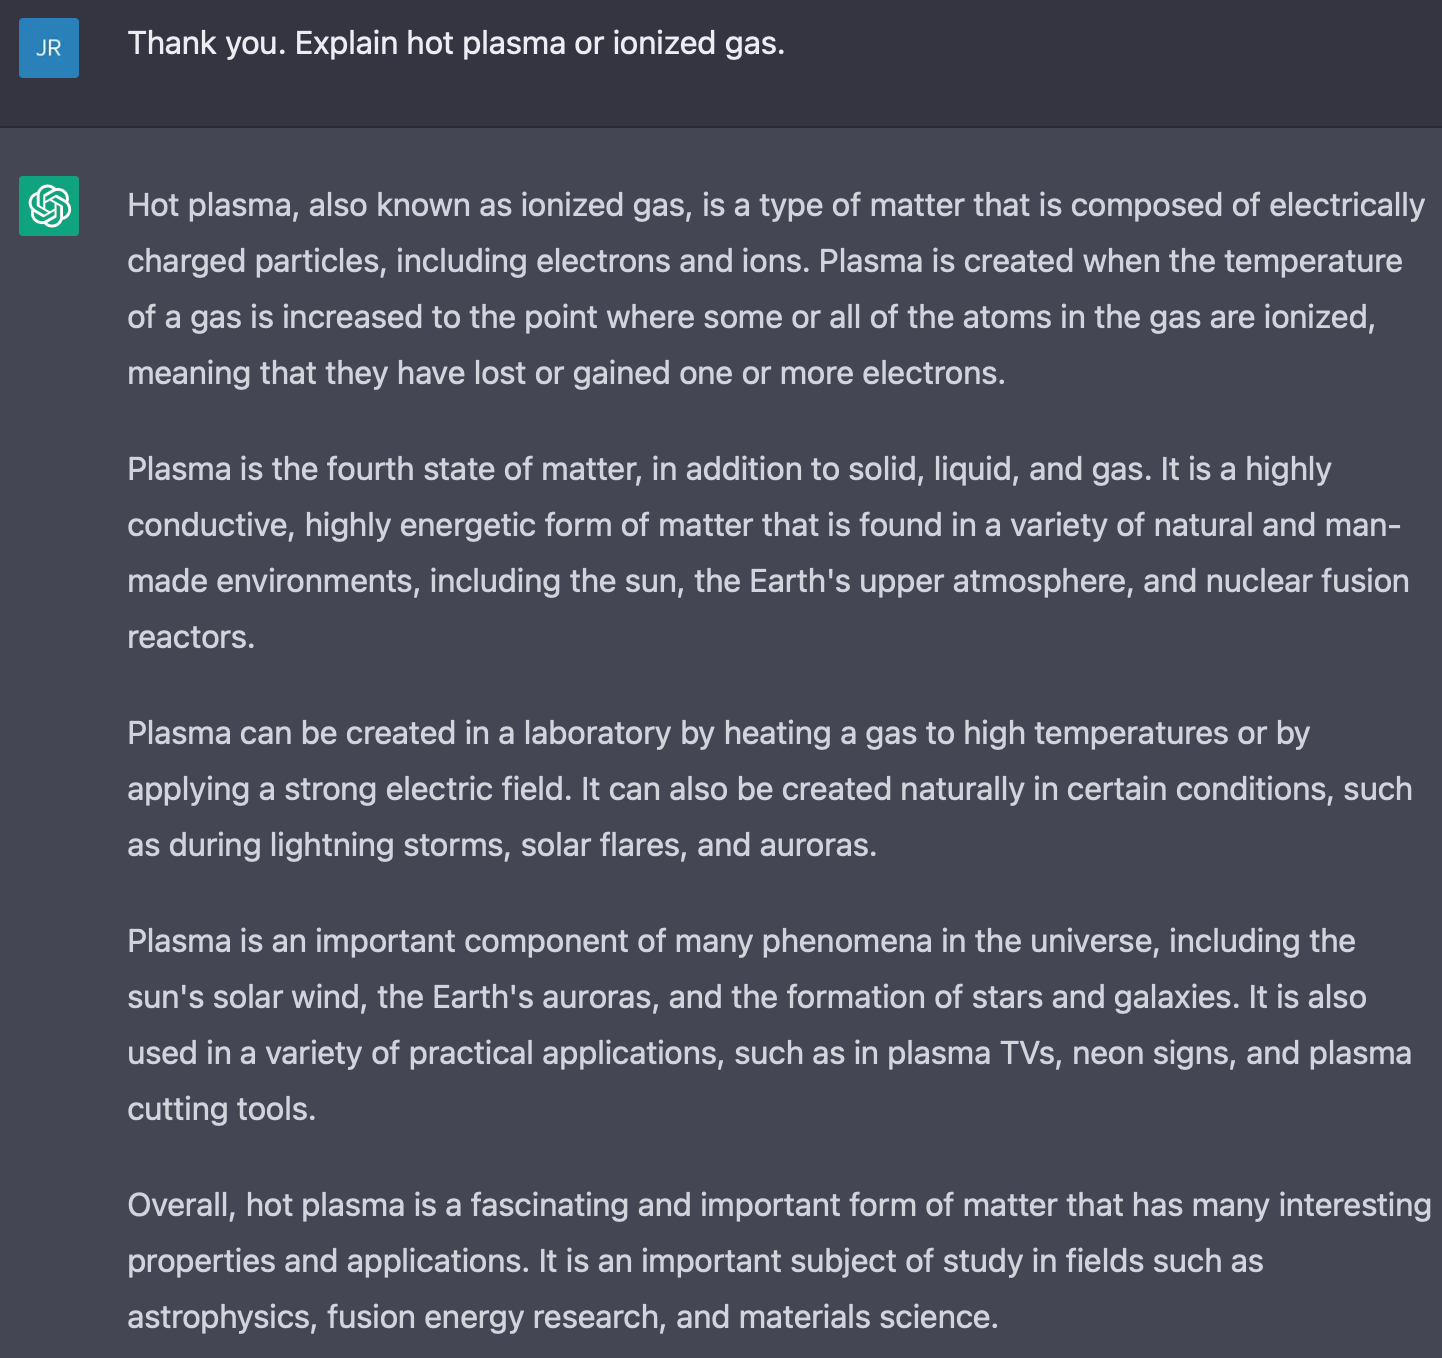The height and width of the screenshot is (1358, 1442).
Task: Click the JR user avatar
Action: coord(49,47)
